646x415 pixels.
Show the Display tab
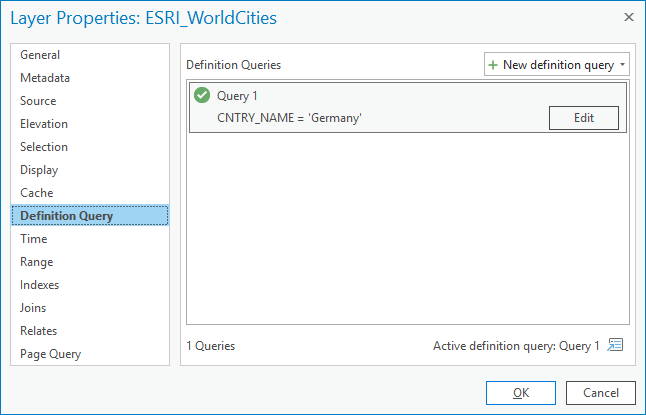[x=90, y=170]
